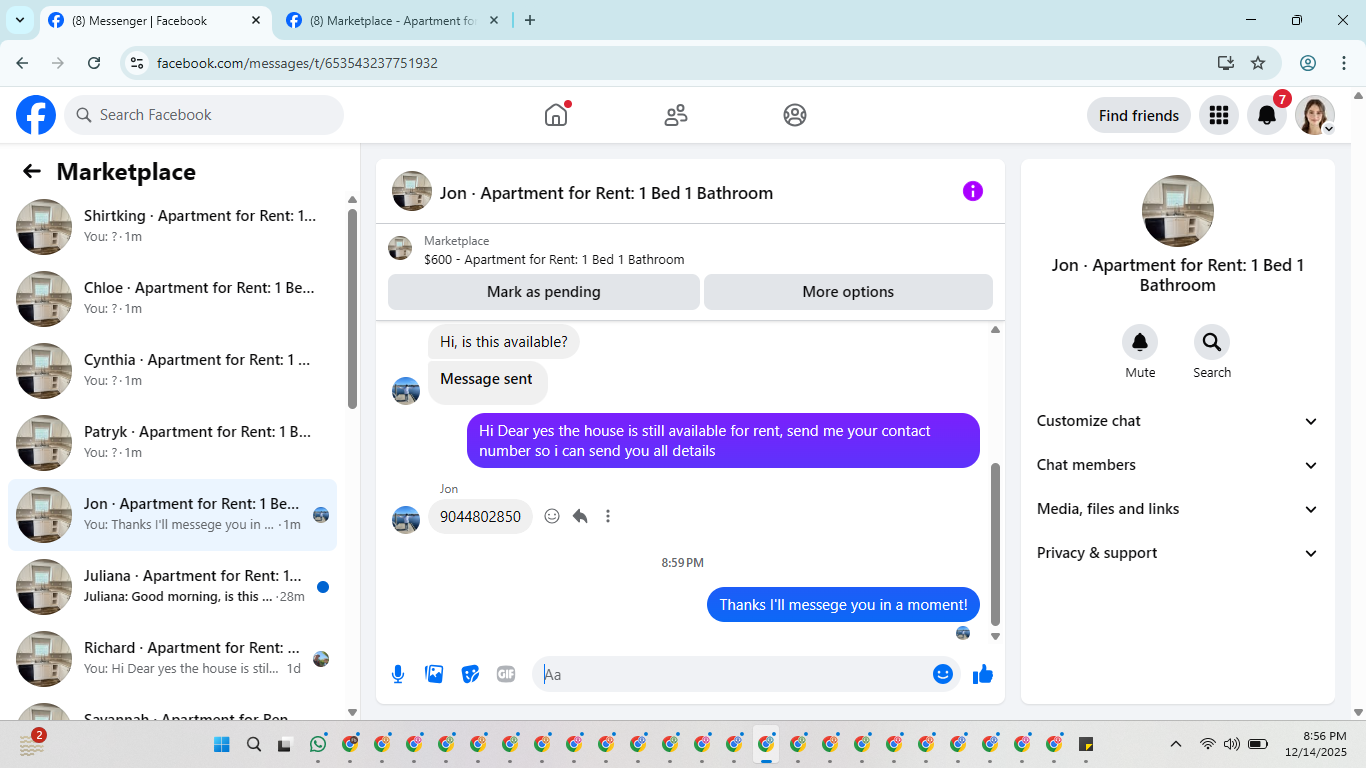Viewport: 1366px width, 768px height.
Task: Show hidden system tray icons
Action: pyautogui.click(x=1176, y=744)
